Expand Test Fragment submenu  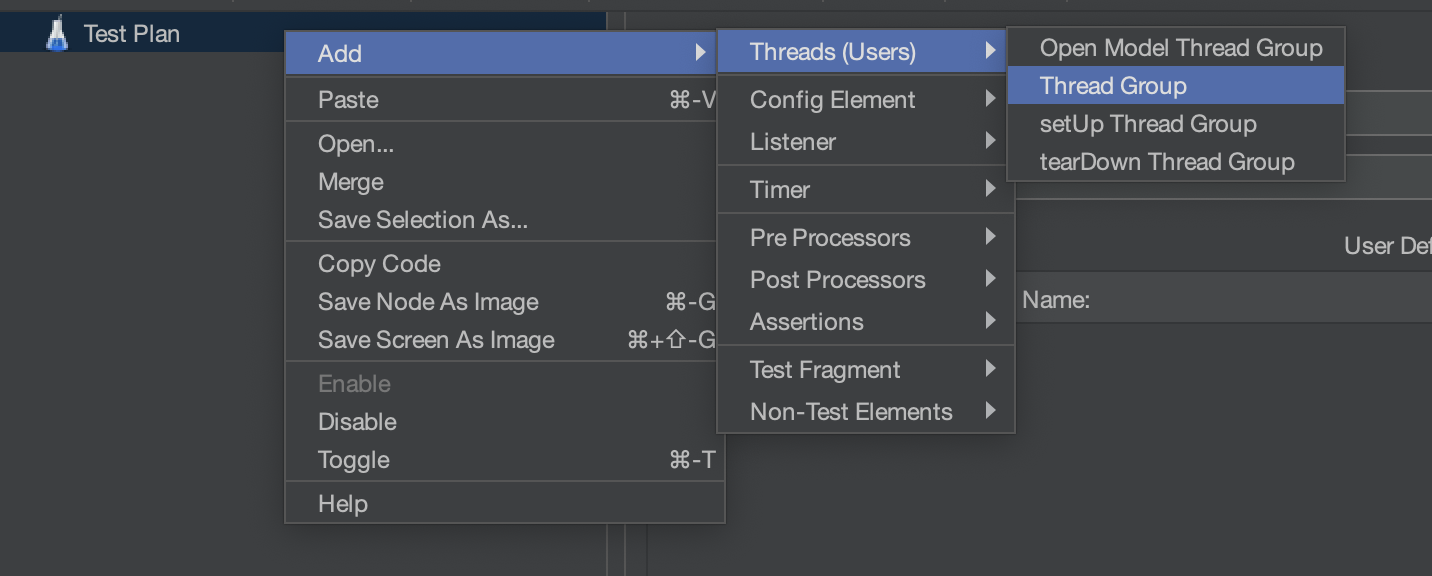coord(824,370)
